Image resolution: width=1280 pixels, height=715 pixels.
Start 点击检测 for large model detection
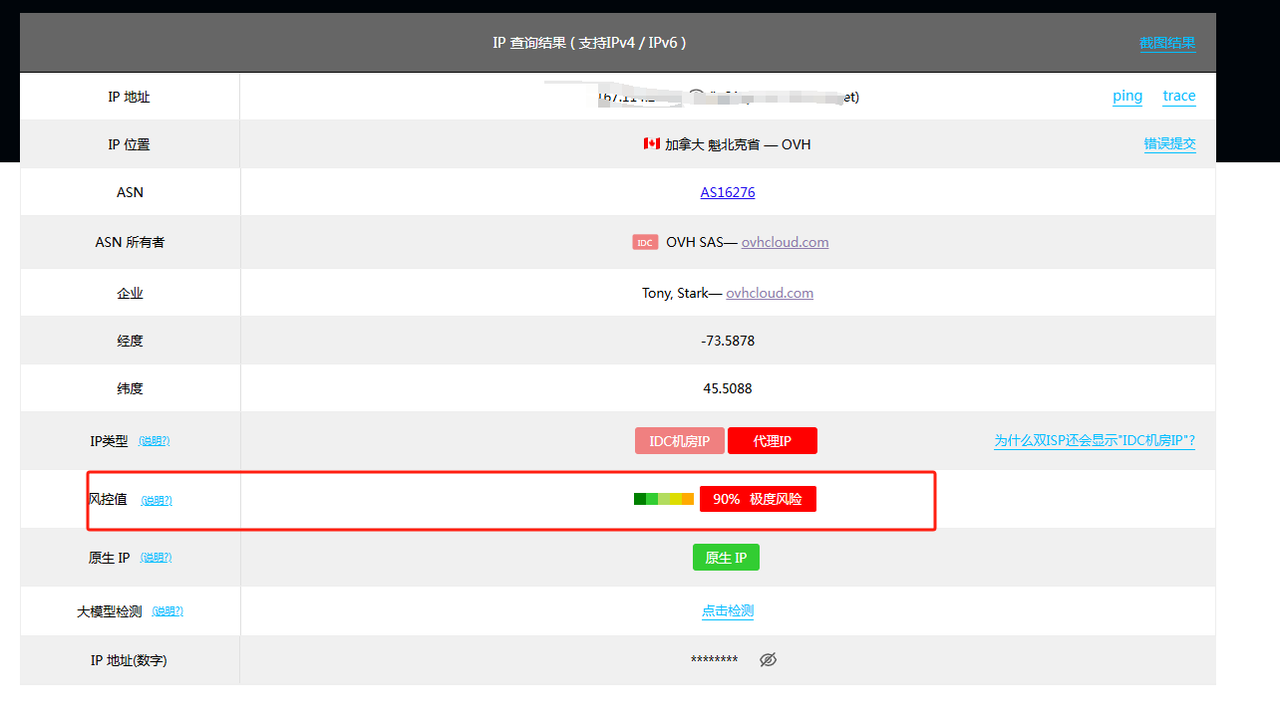(x=727, y=611)
